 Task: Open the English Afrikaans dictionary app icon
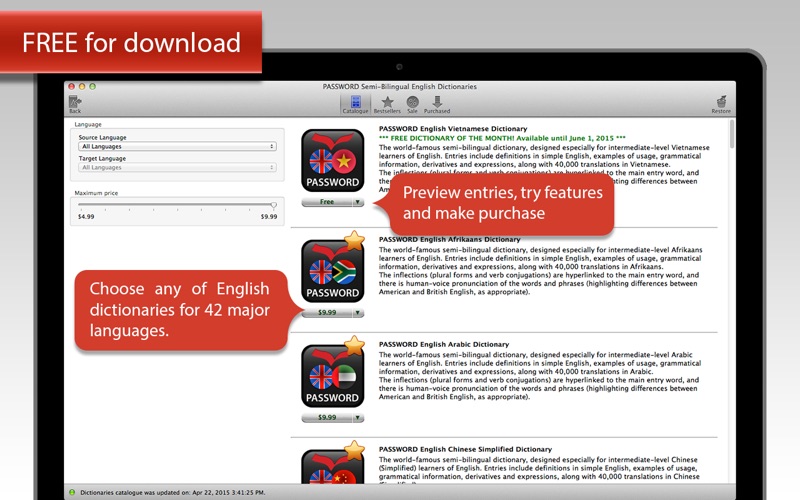pyautogui.click(x=333, y=271)
